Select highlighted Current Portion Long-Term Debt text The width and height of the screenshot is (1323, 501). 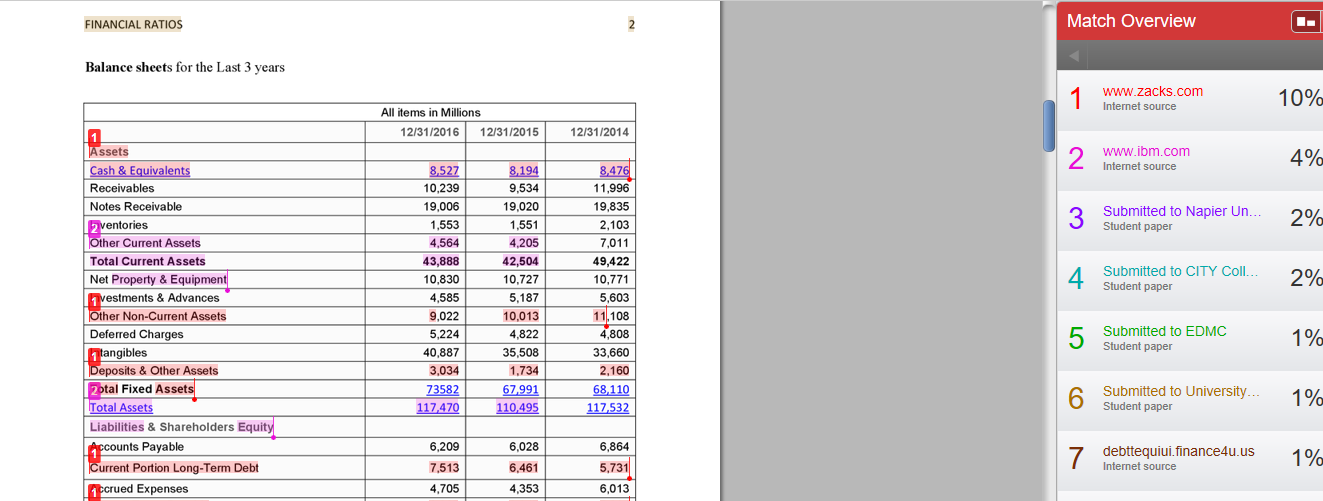[x=174, y=468]
